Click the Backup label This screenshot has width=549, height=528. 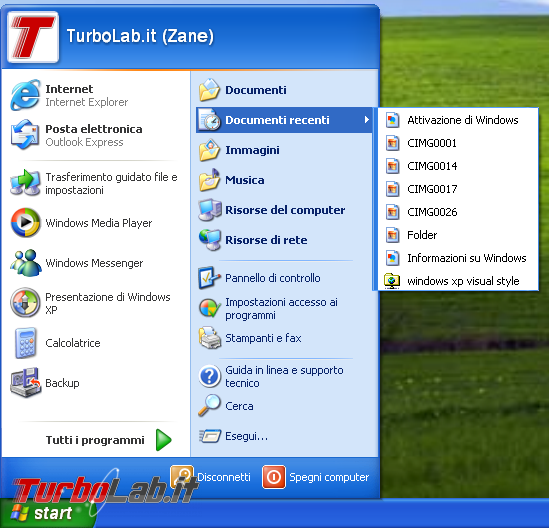pyautogui.click(x=62, y=383)
